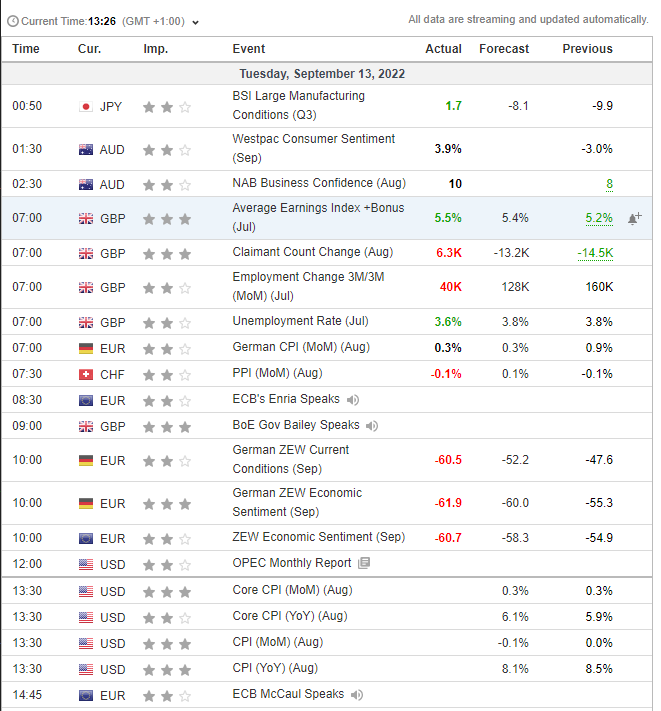Click importance stars for Unemployment Rate (Jul)
This screenshot has height=711, width=661.
(166, 322)
